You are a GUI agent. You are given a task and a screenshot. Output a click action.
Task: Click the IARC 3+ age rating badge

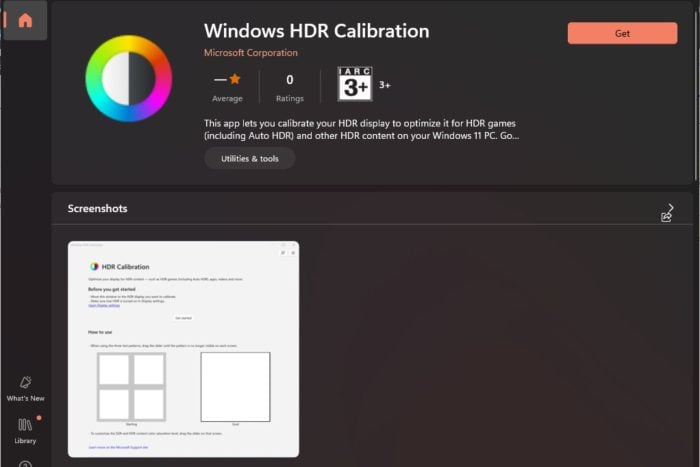(x=354, y=85)
